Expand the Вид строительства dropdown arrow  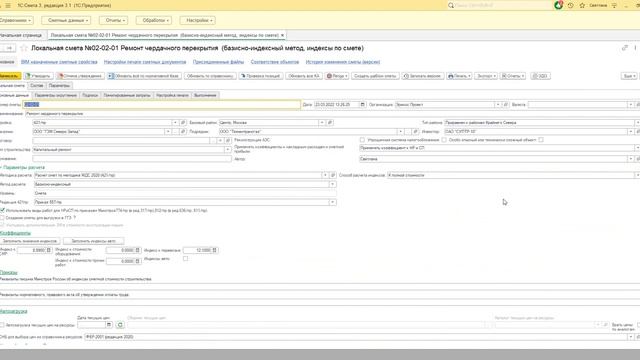tap(228, 149)
